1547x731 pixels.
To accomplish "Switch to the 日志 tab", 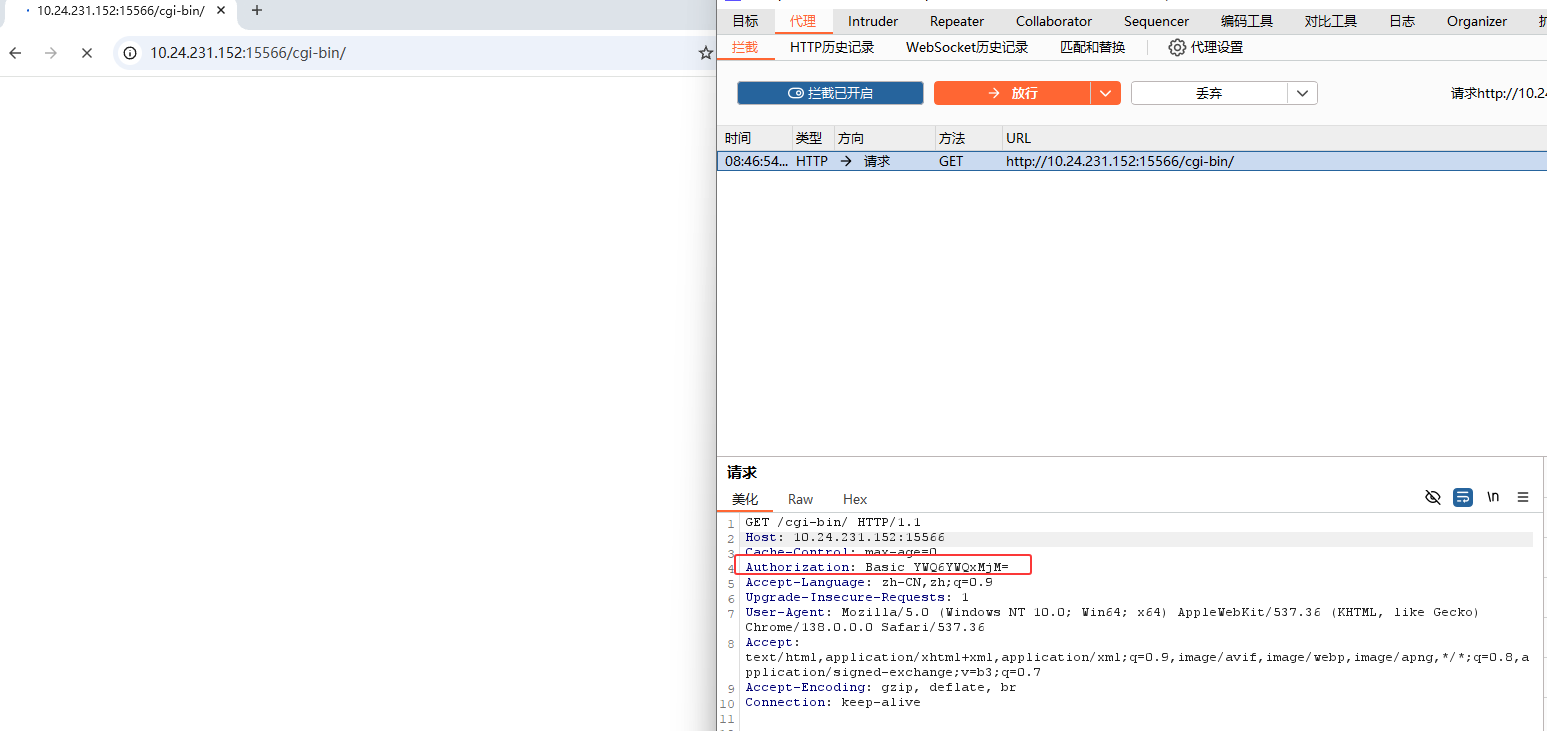I will point(1402,21).
